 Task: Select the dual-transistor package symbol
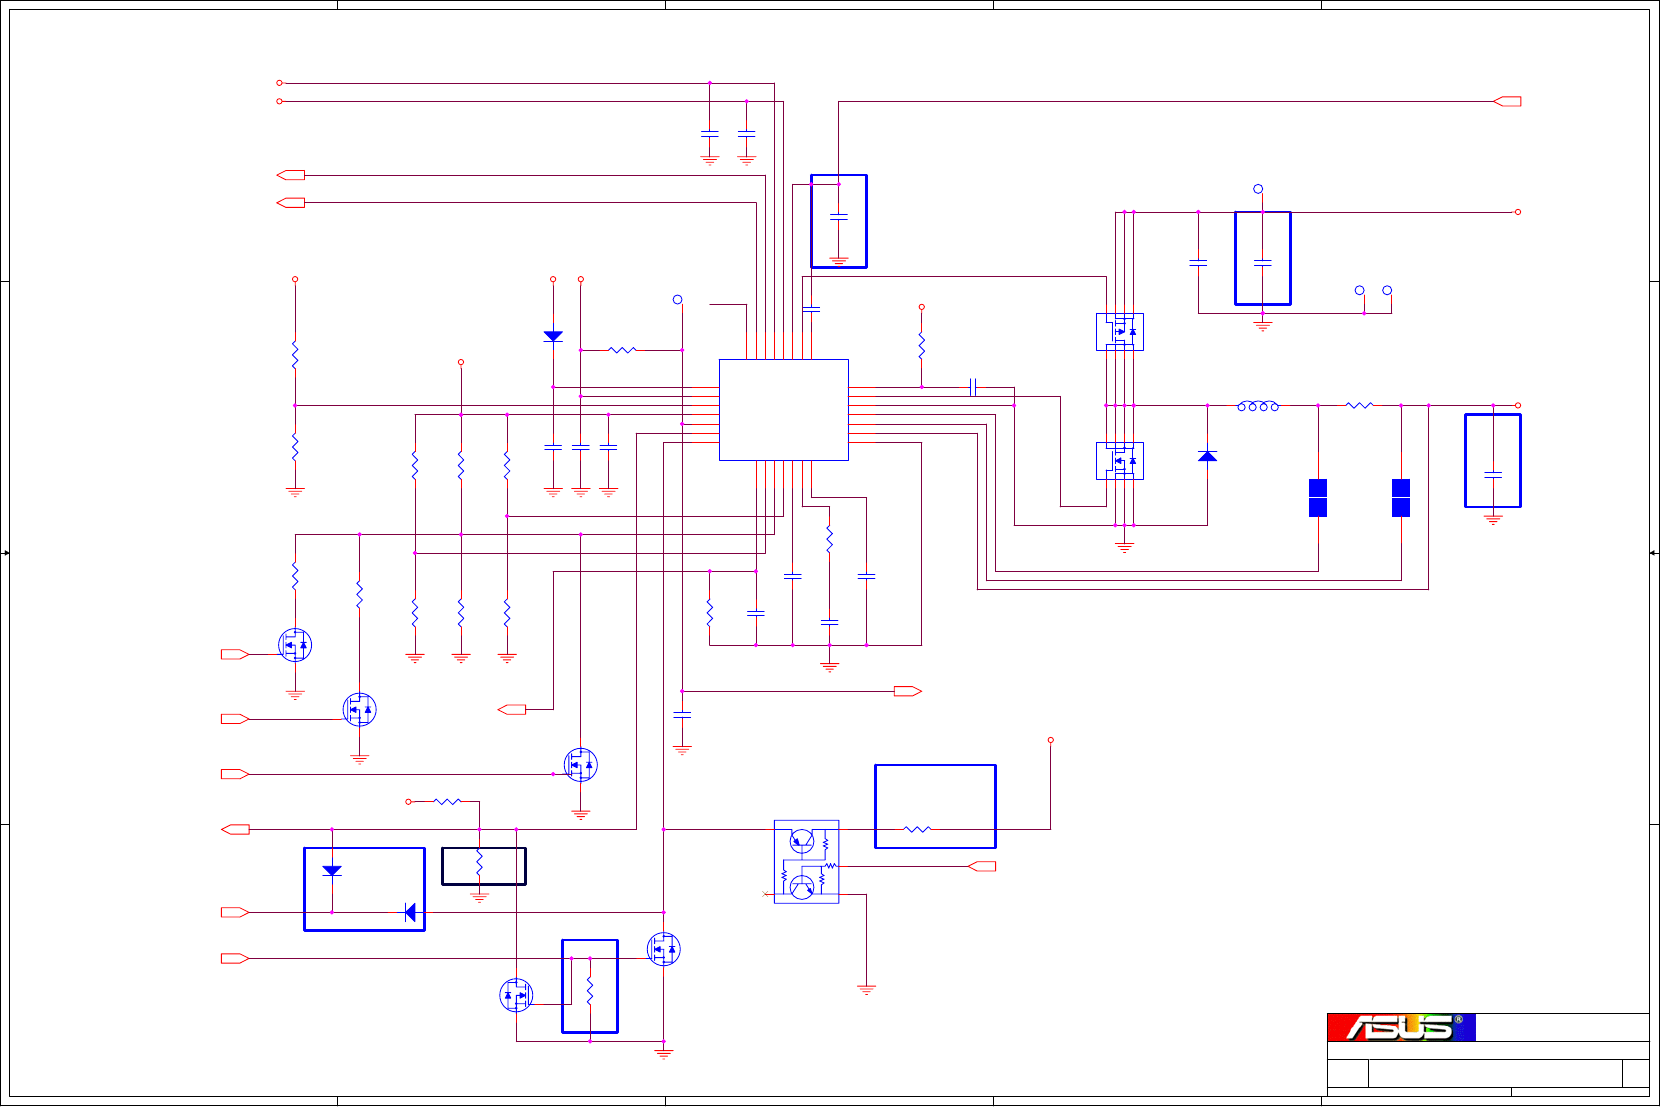pyautogui.click(x=806, y=861)
